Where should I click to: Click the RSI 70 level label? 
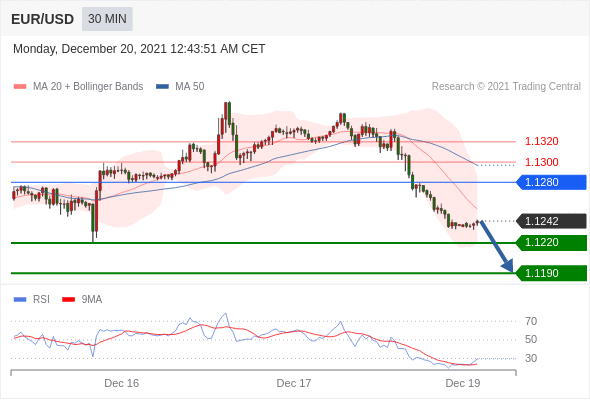click(x=531, y=321)
